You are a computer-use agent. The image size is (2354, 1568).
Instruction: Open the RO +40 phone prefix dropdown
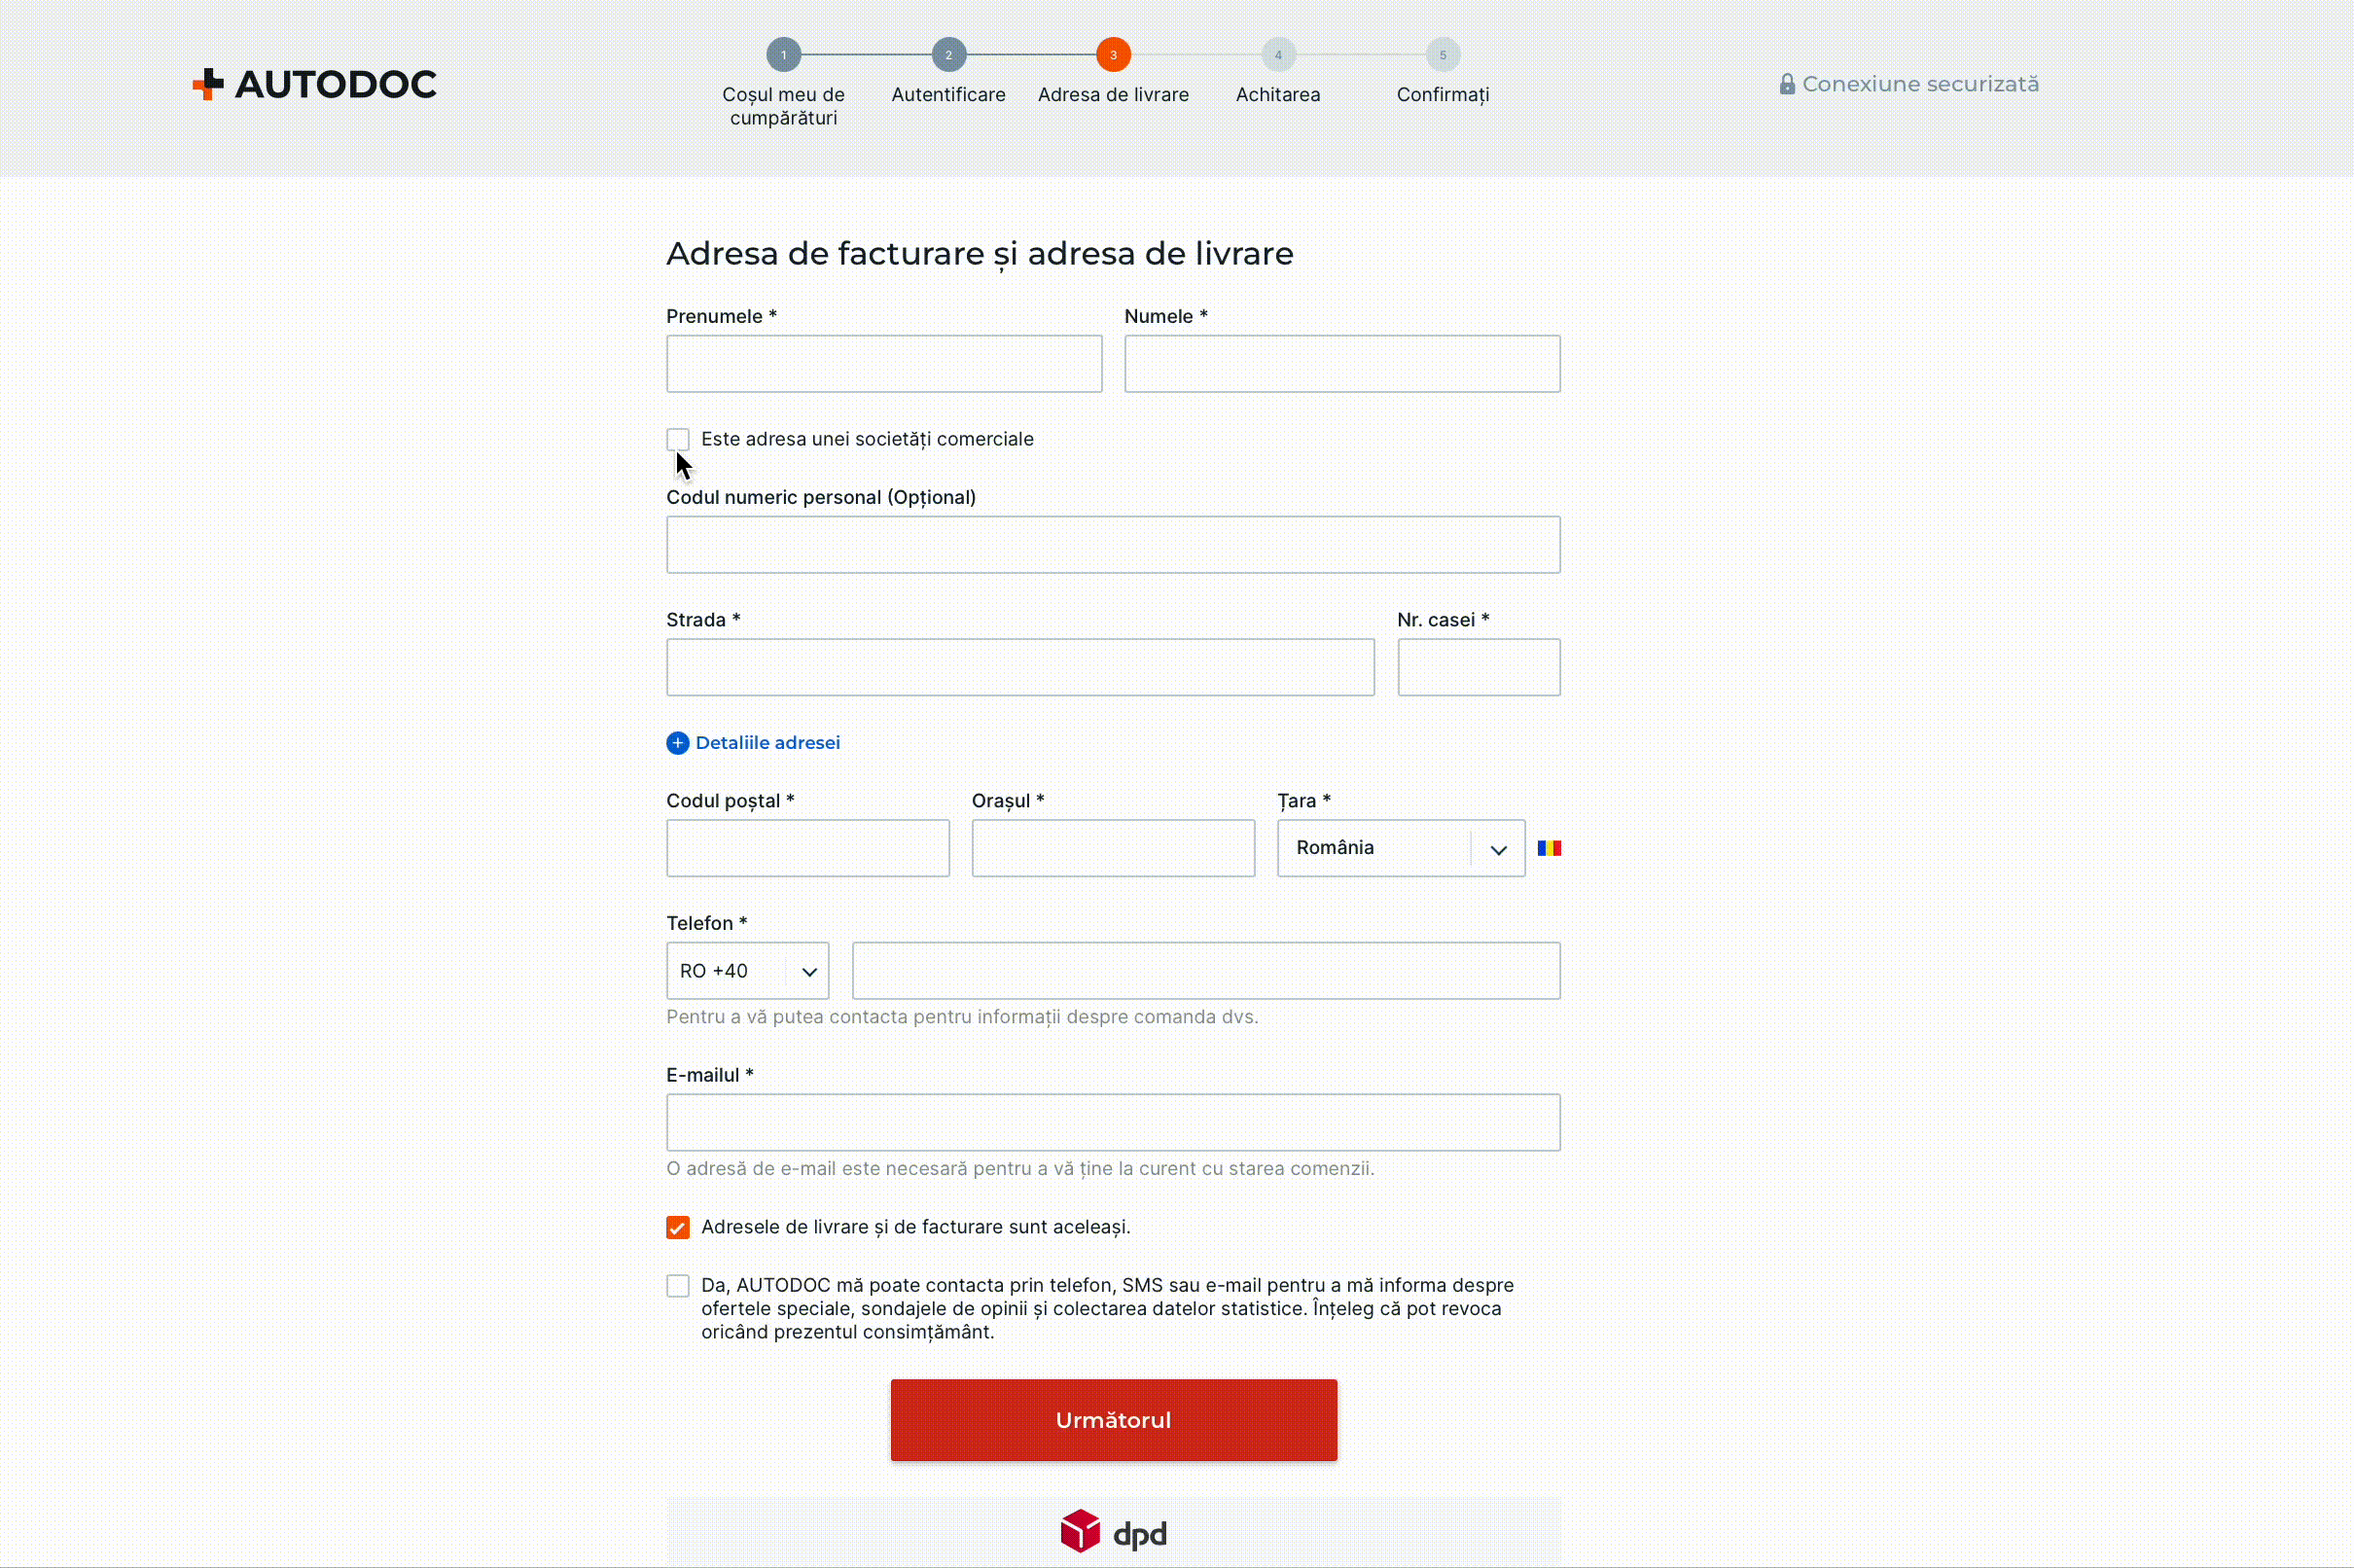click(747, 971)
